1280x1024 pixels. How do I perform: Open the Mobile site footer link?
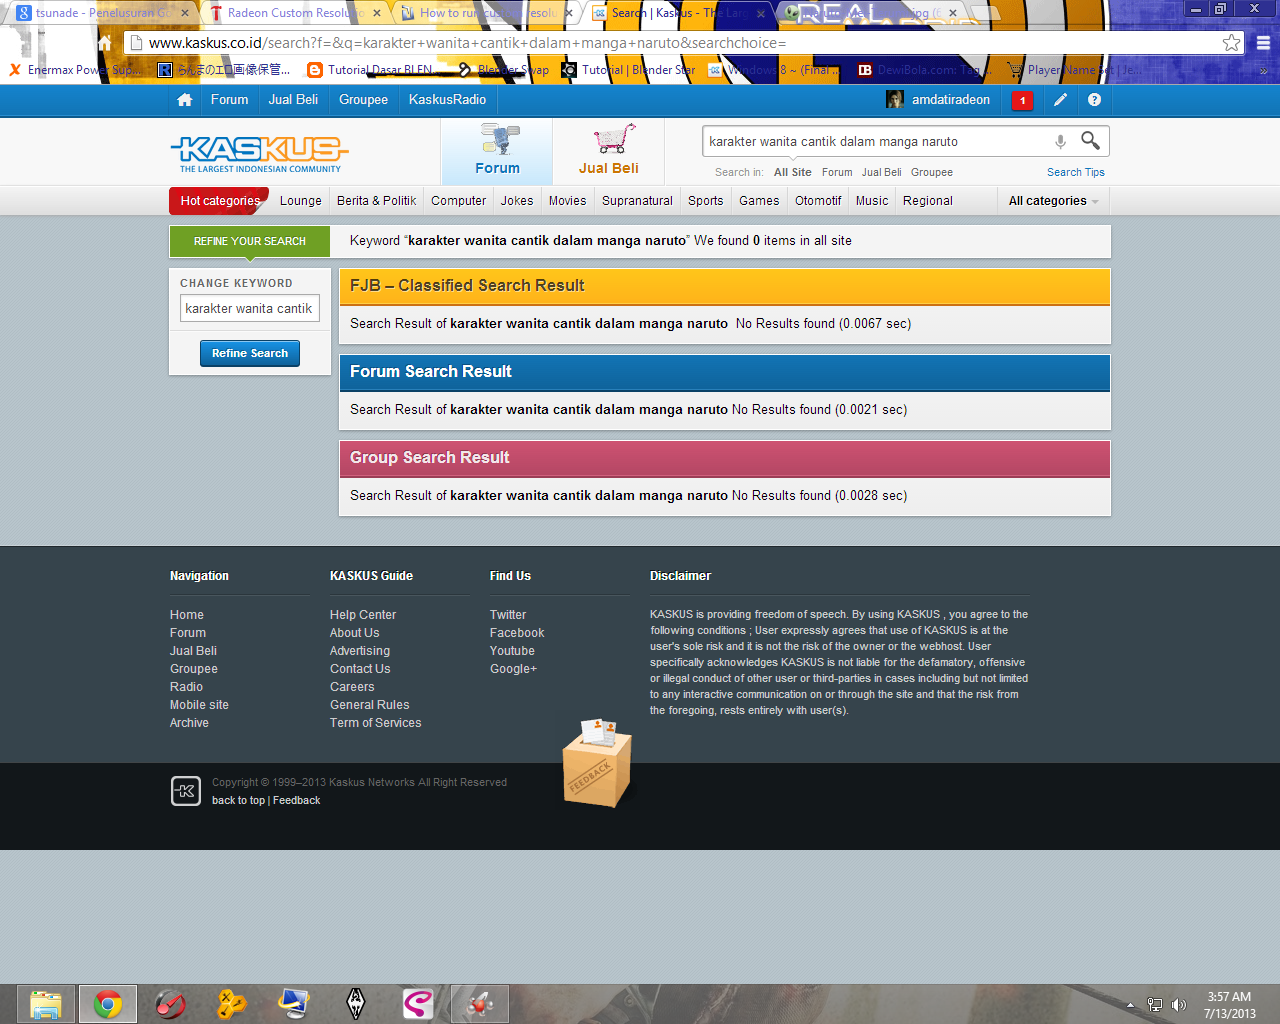[199, 705]
